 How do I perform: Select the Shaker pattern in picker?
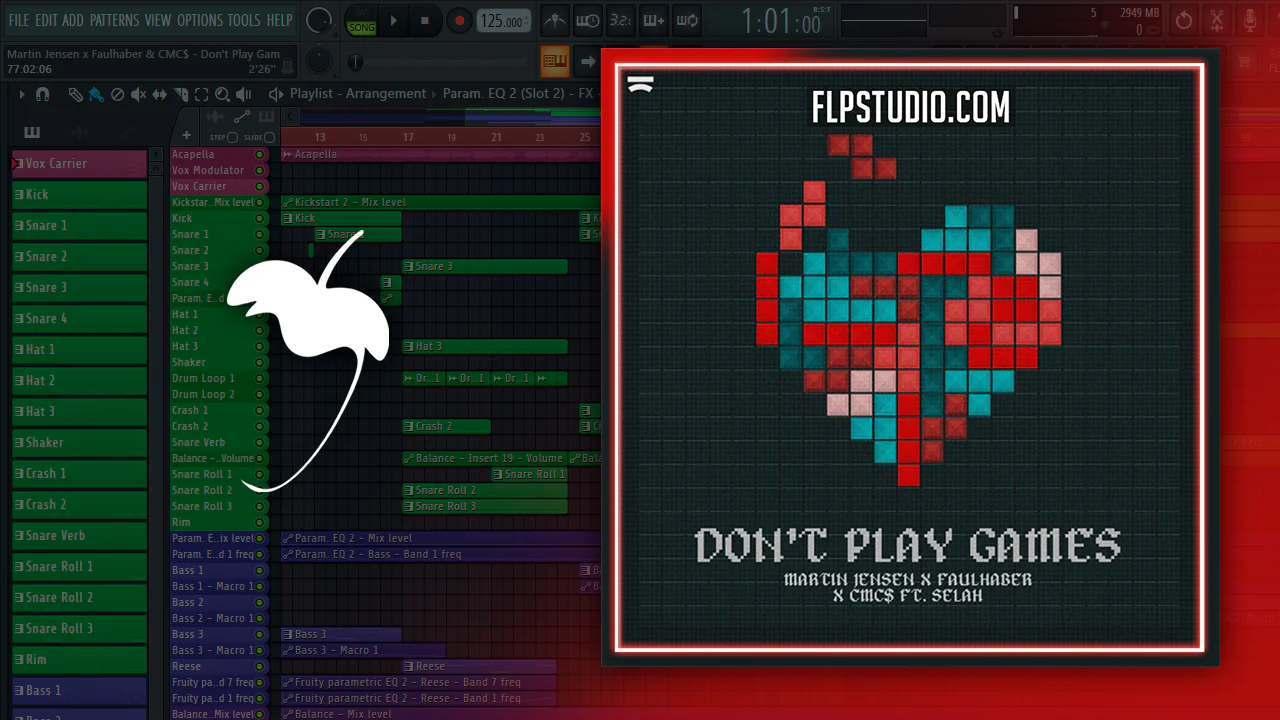pos(79,443)
